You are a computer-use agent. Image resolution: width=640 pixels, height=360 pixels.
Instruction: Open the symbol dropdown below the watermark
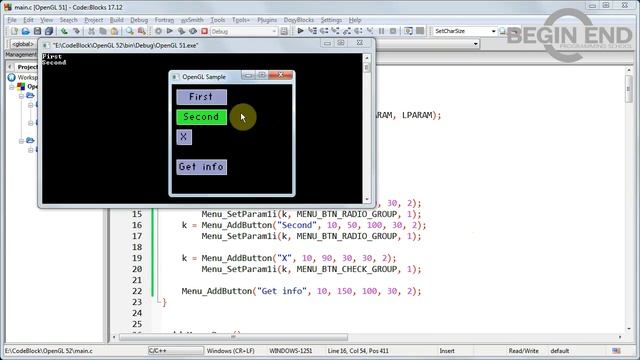476,44
